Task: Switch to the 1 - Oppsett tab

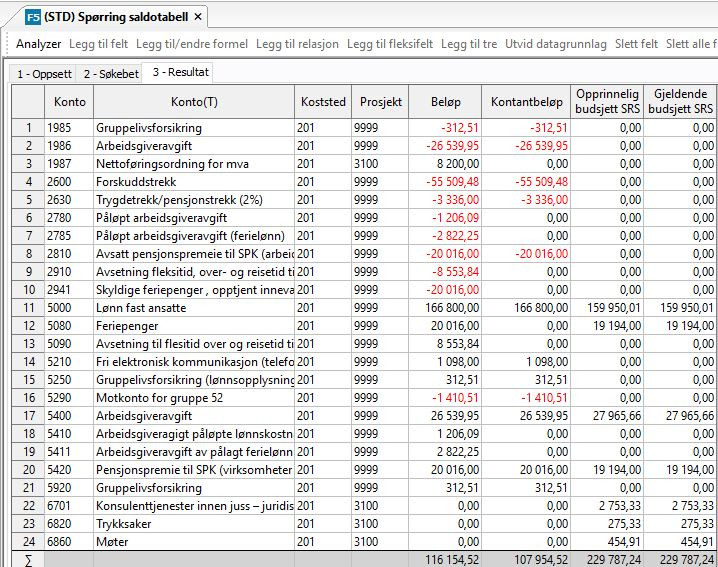Action: click(x=44, y=74)
